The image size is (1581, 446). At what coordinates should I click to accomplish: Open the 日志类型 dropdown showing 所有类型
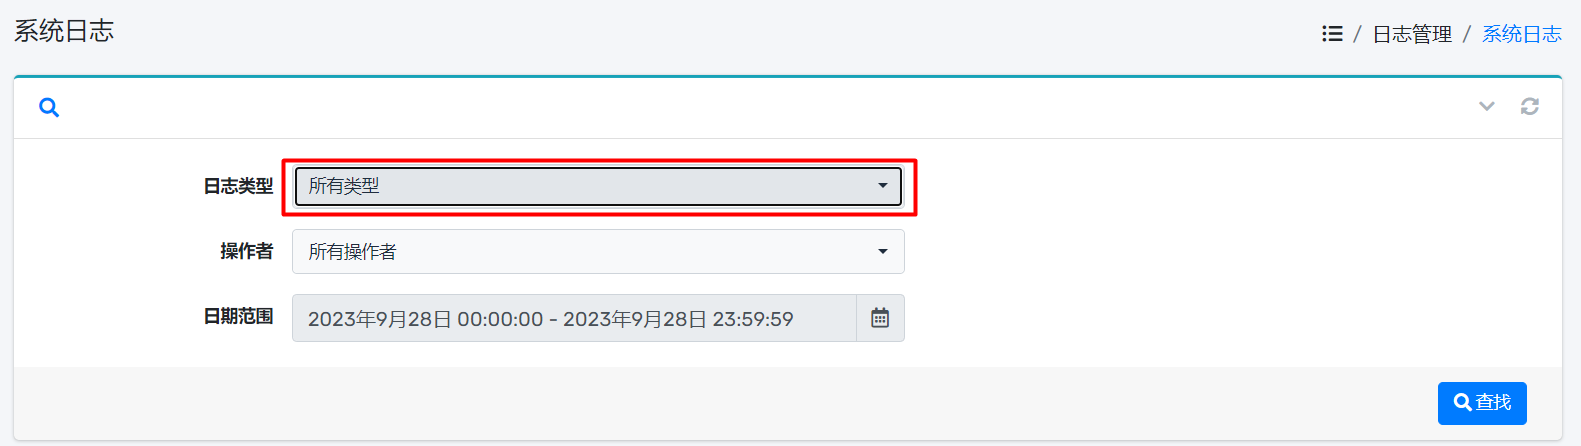(x=598, y=186)
